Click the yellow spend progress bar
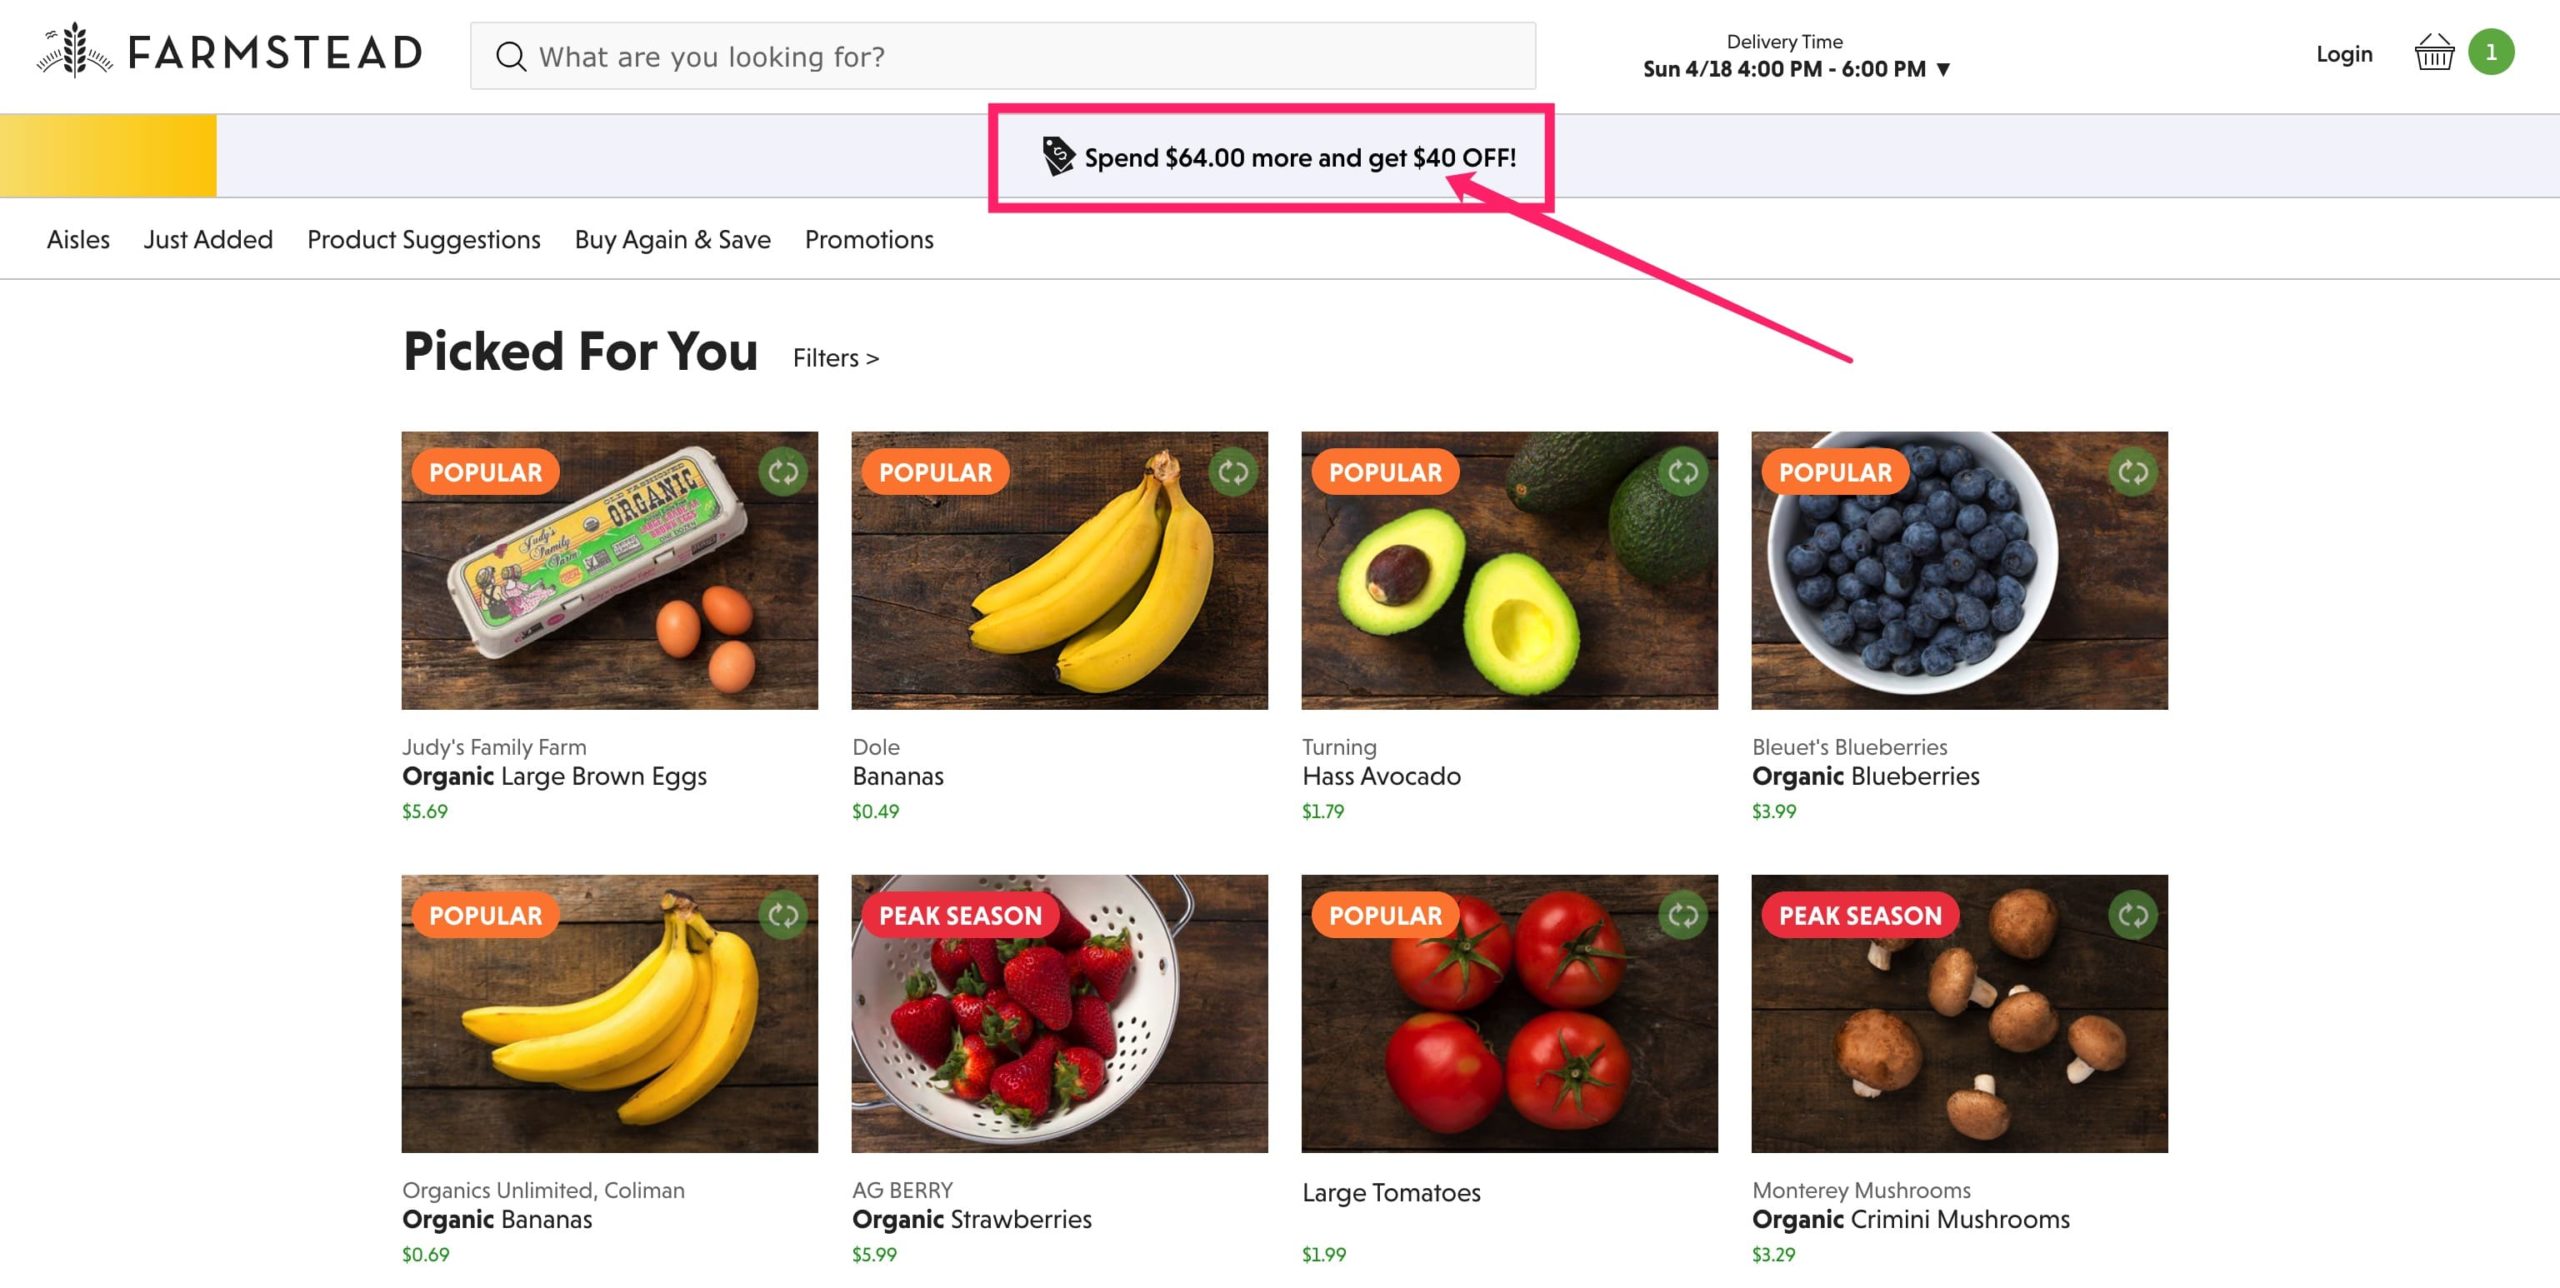 [108, 156]
